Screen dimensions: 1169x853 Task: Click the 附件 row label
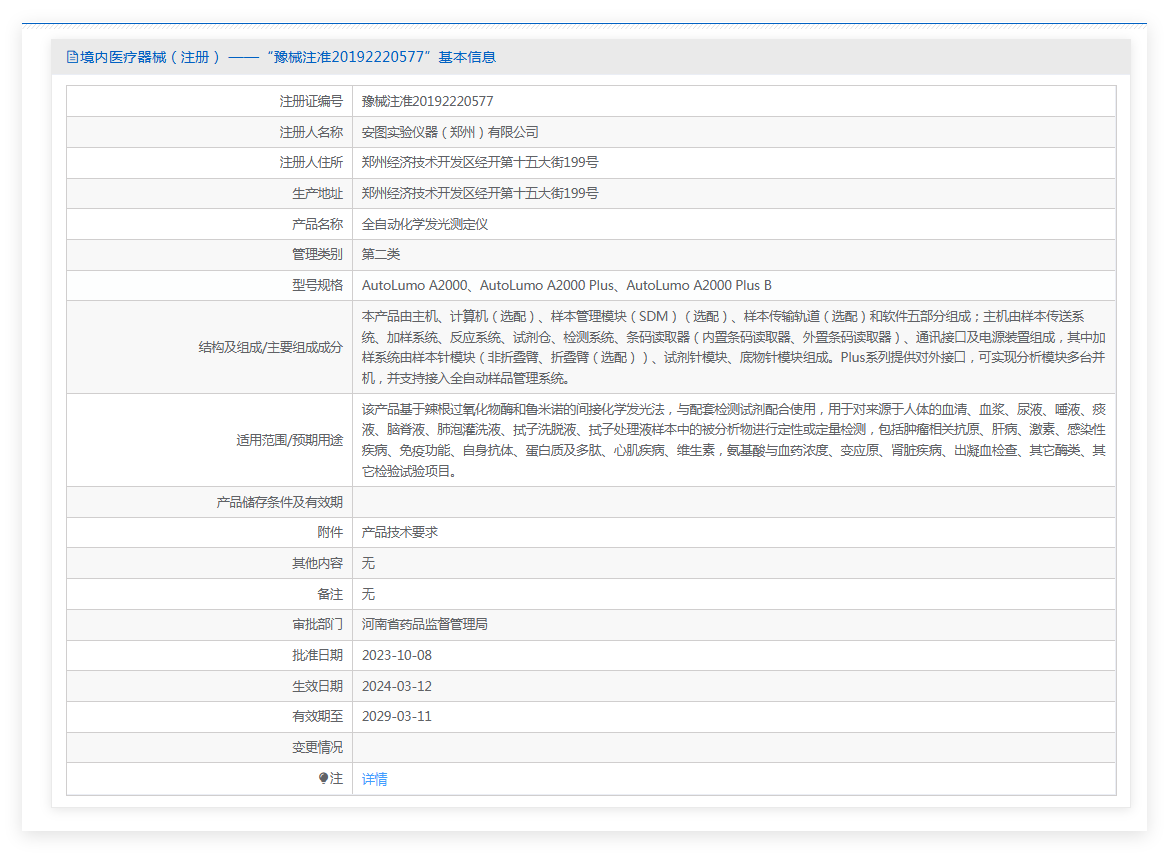pos(330,532)
